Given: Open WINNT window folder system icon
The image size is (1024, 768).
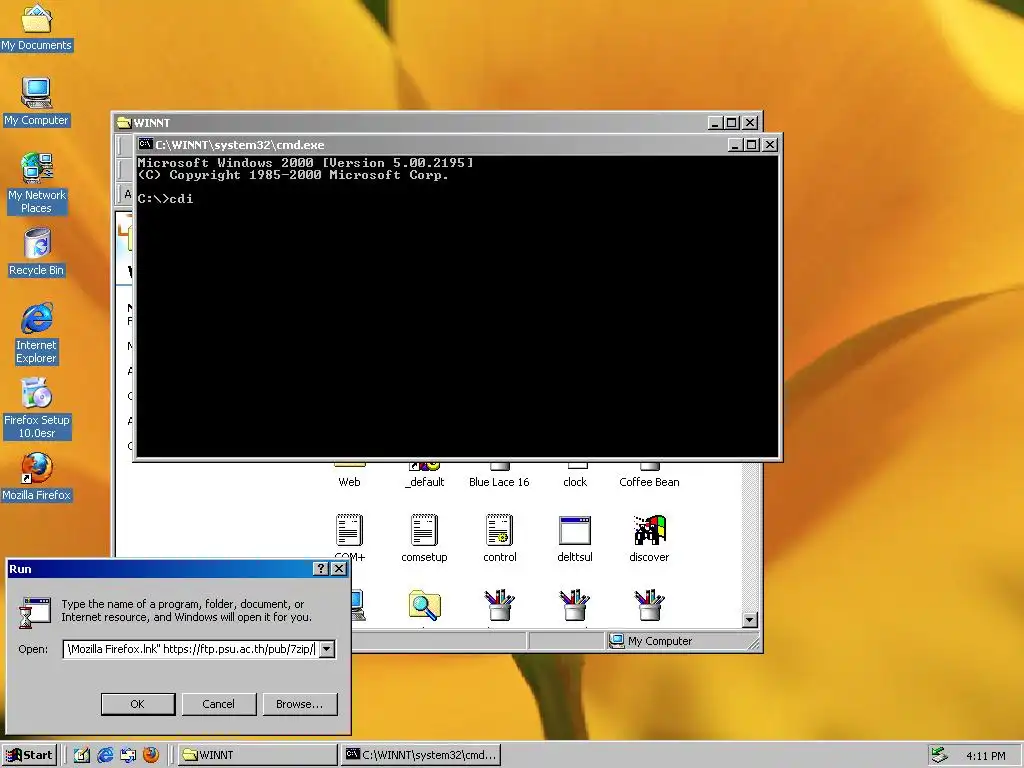Looking at the screenshot, I should 123,122.
